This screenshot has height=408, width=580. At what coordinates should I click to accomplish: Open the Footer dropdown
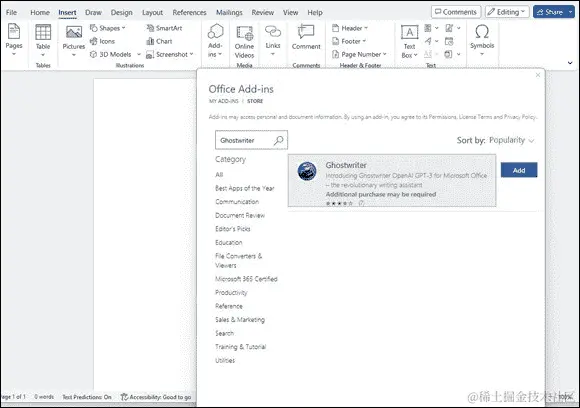pyautogui.click(x=349, y=41)
